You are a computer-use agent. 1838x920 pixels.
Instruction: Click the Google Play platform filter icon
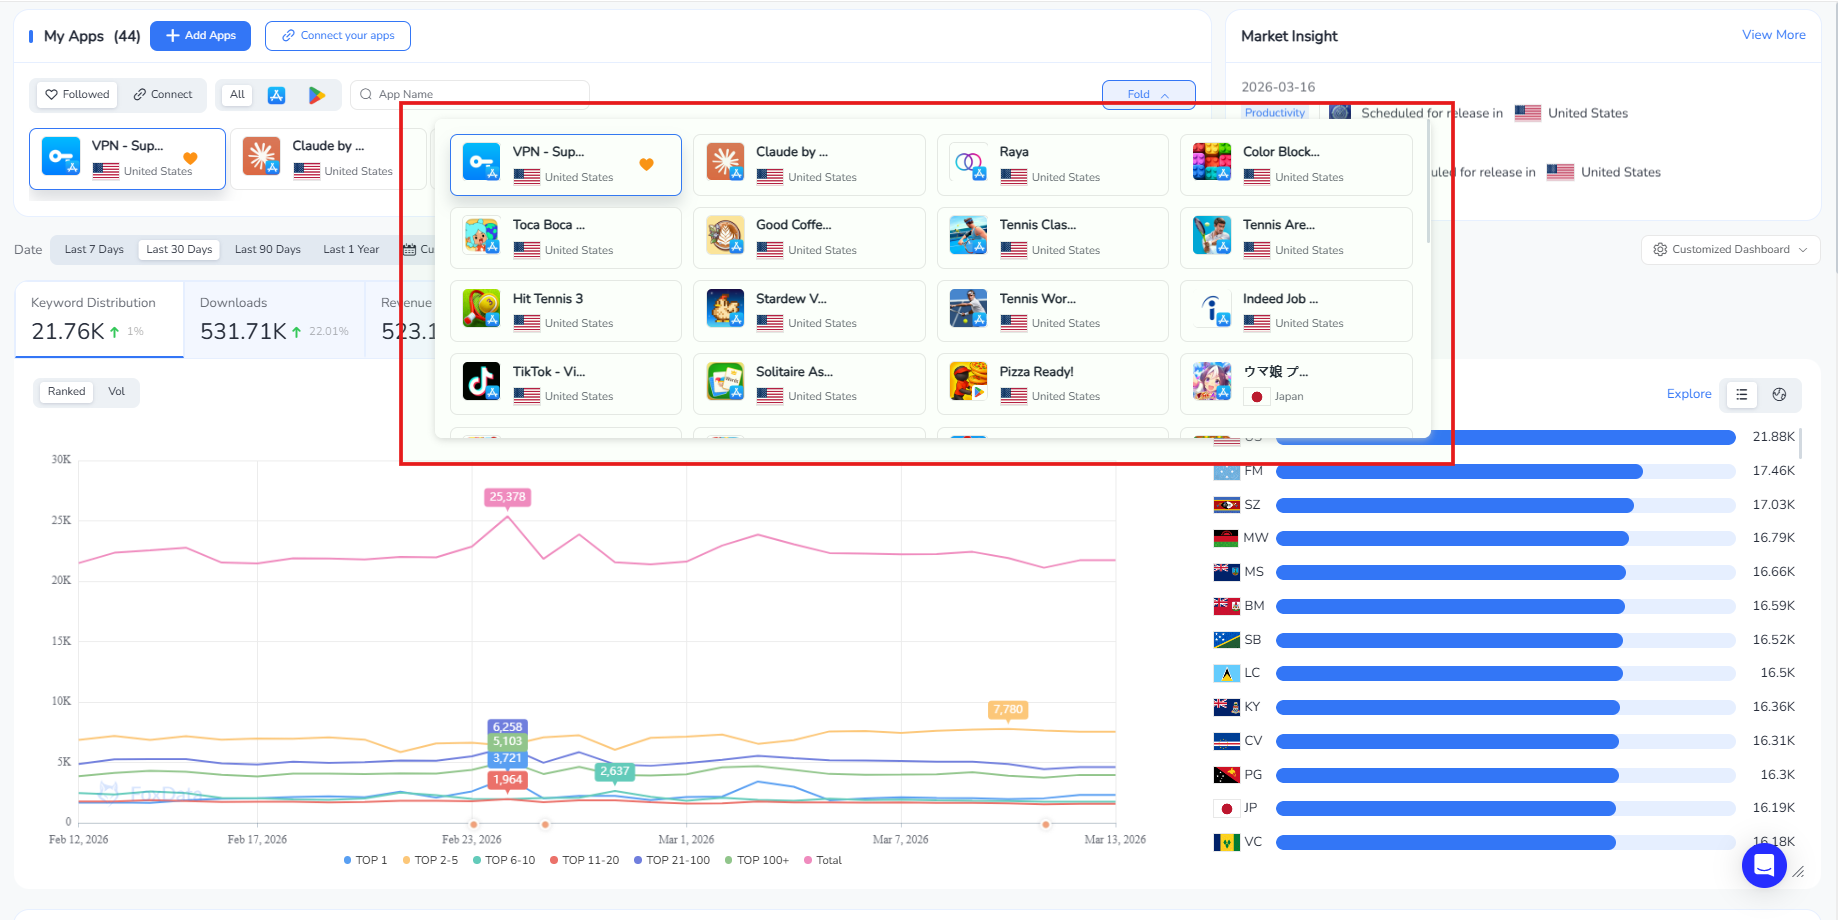coord(317,95)
